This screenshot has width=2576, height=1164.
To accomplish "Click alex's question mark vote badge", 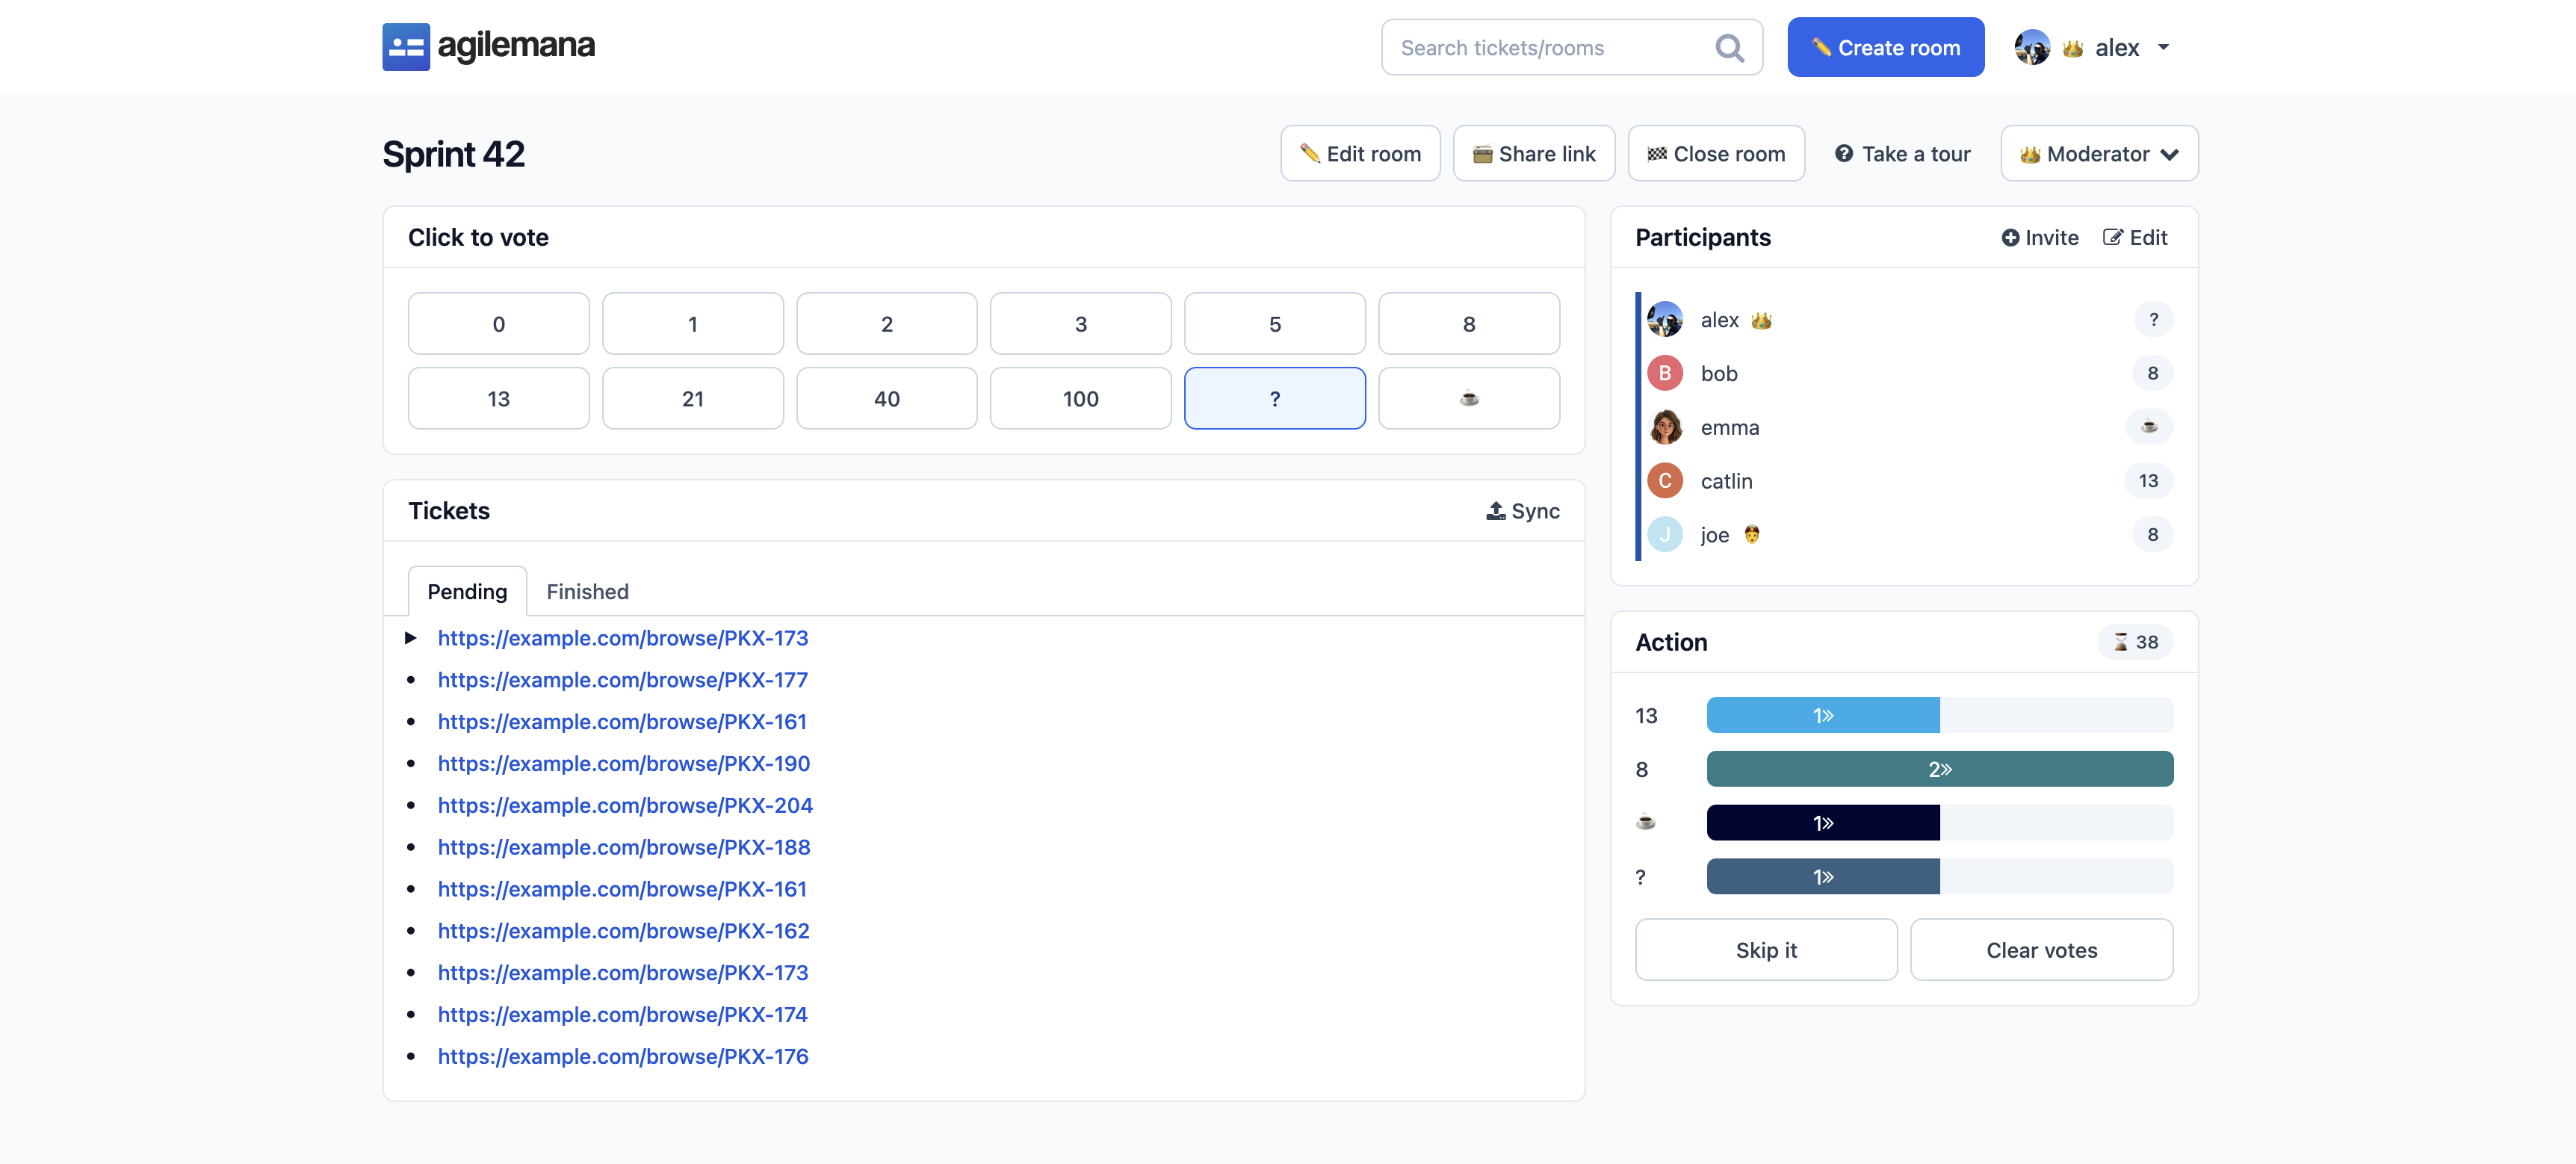I will 2153,320.
